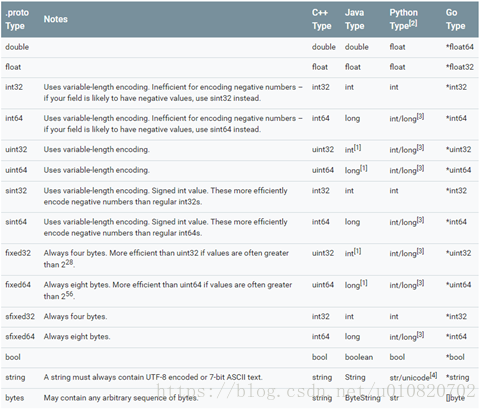
Task: Open footnote [4] next to str/unicode
Action: point(433,375)
